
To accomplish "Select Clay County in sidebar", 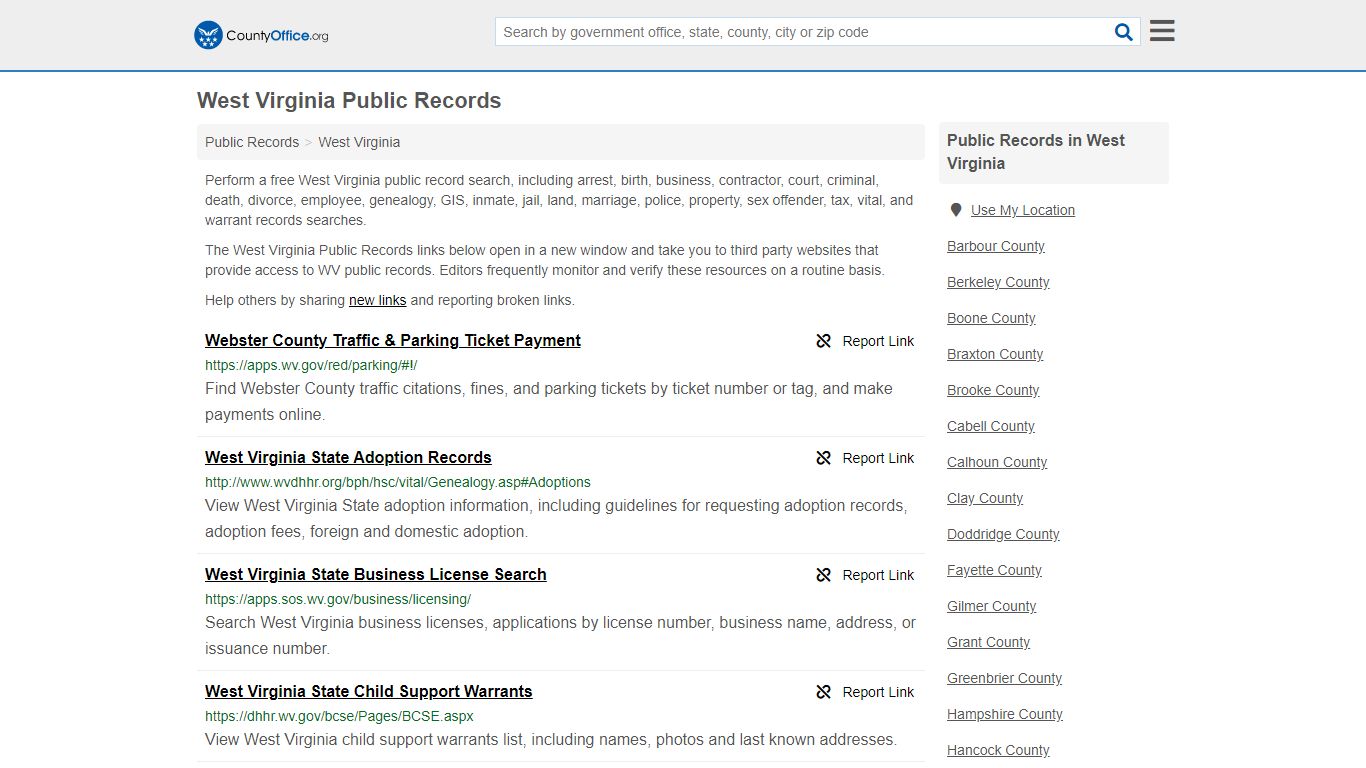I will click(x=985, y=498).
